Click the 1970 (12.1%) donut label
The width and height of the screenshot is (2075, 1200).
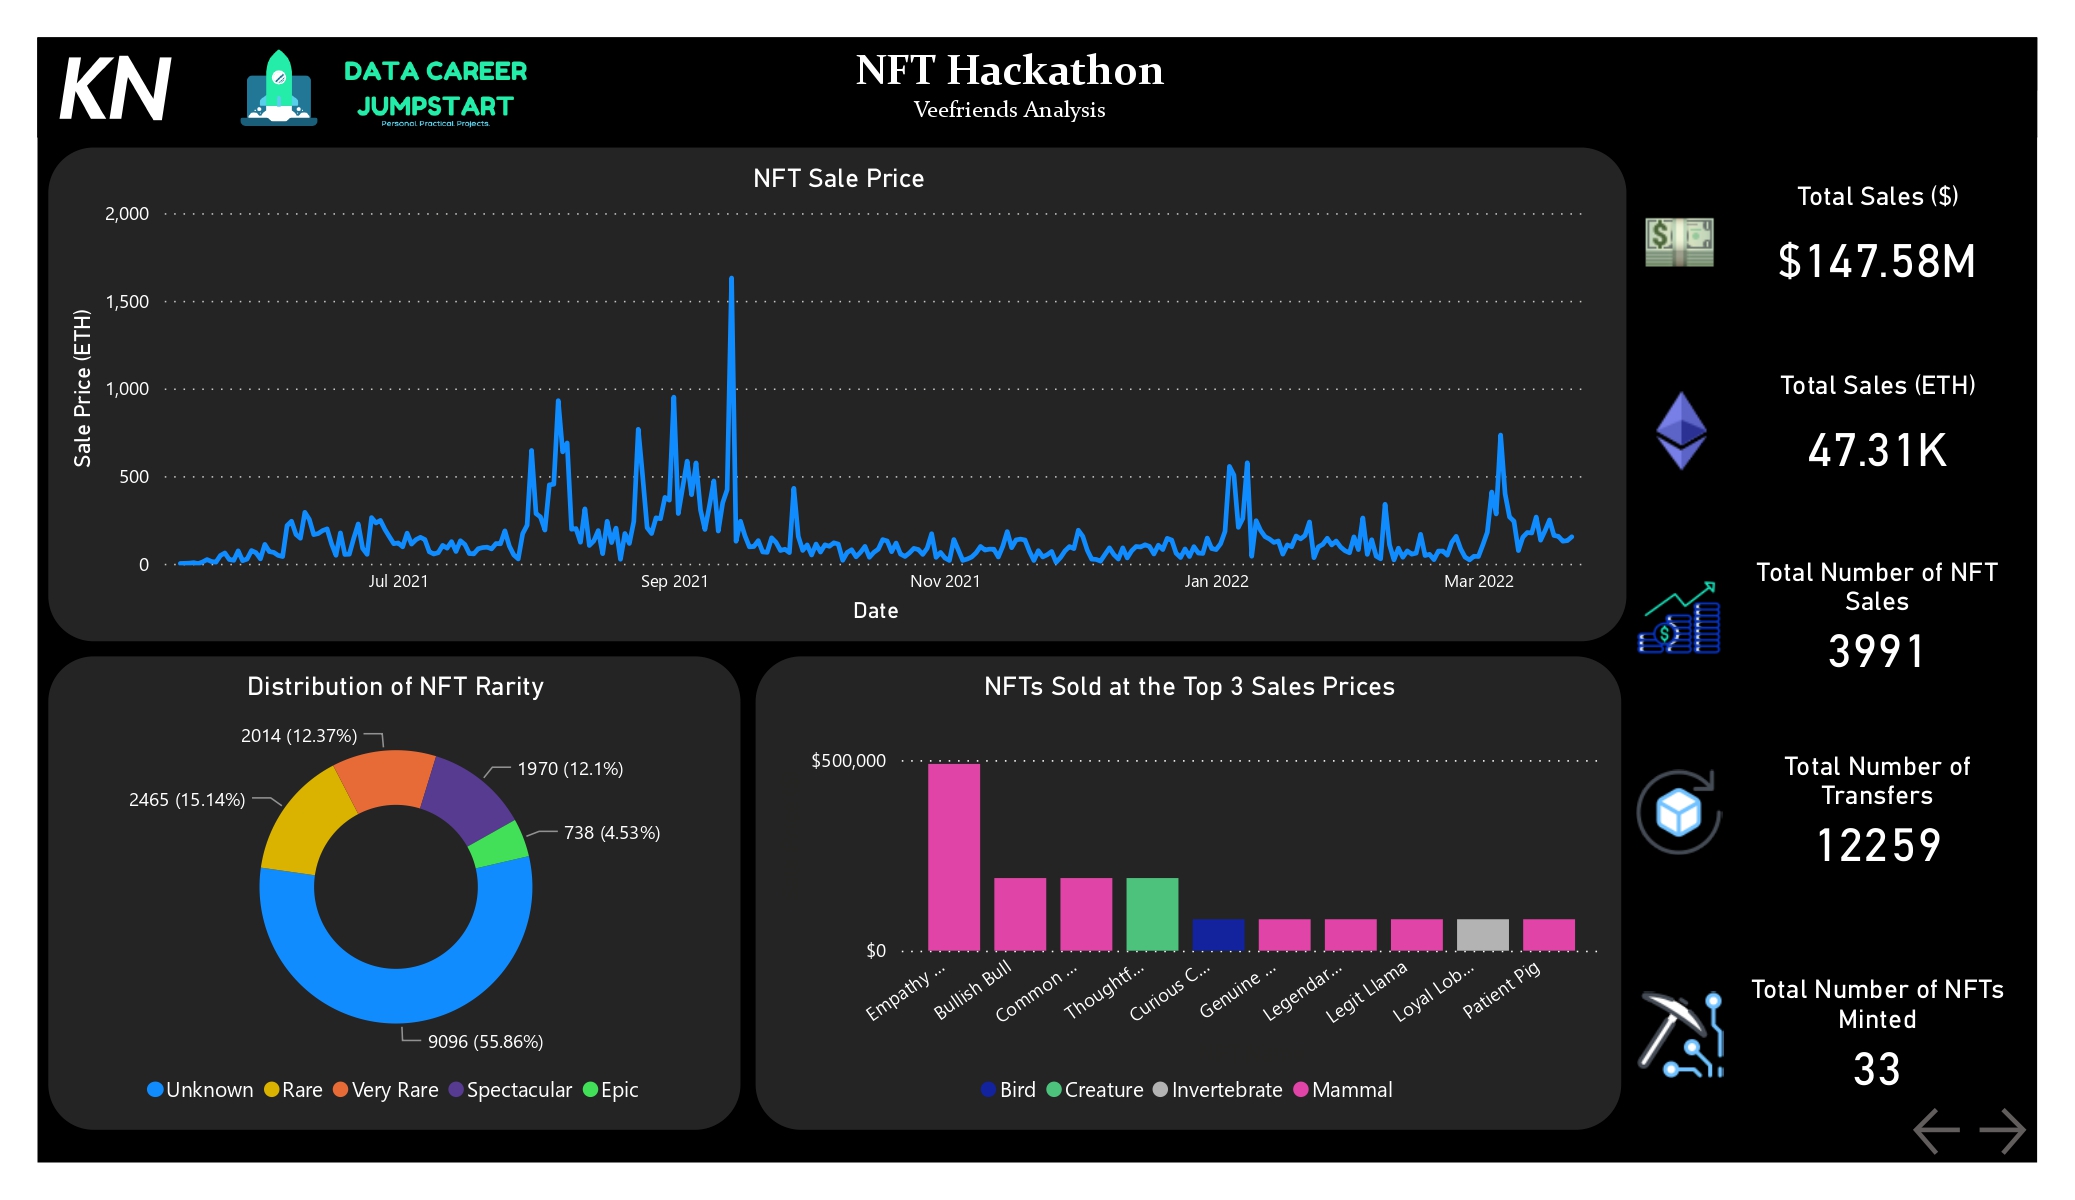[x=570, y=769]
